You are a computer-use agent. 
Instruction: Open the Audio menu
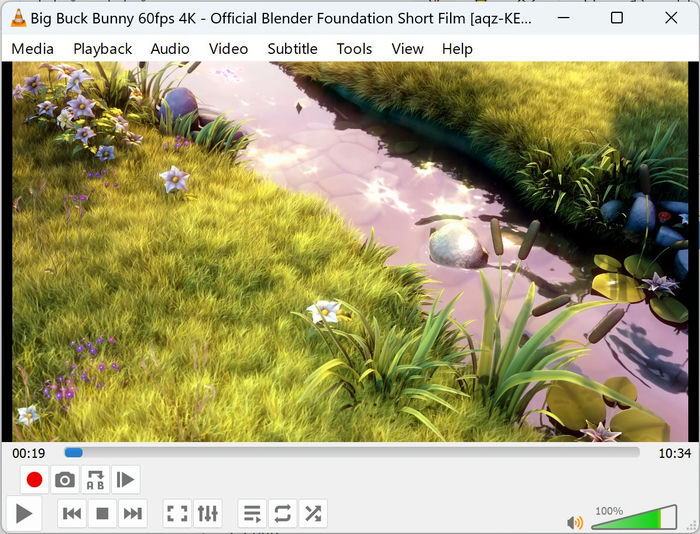pyautogui.click(x=170, y=49)
